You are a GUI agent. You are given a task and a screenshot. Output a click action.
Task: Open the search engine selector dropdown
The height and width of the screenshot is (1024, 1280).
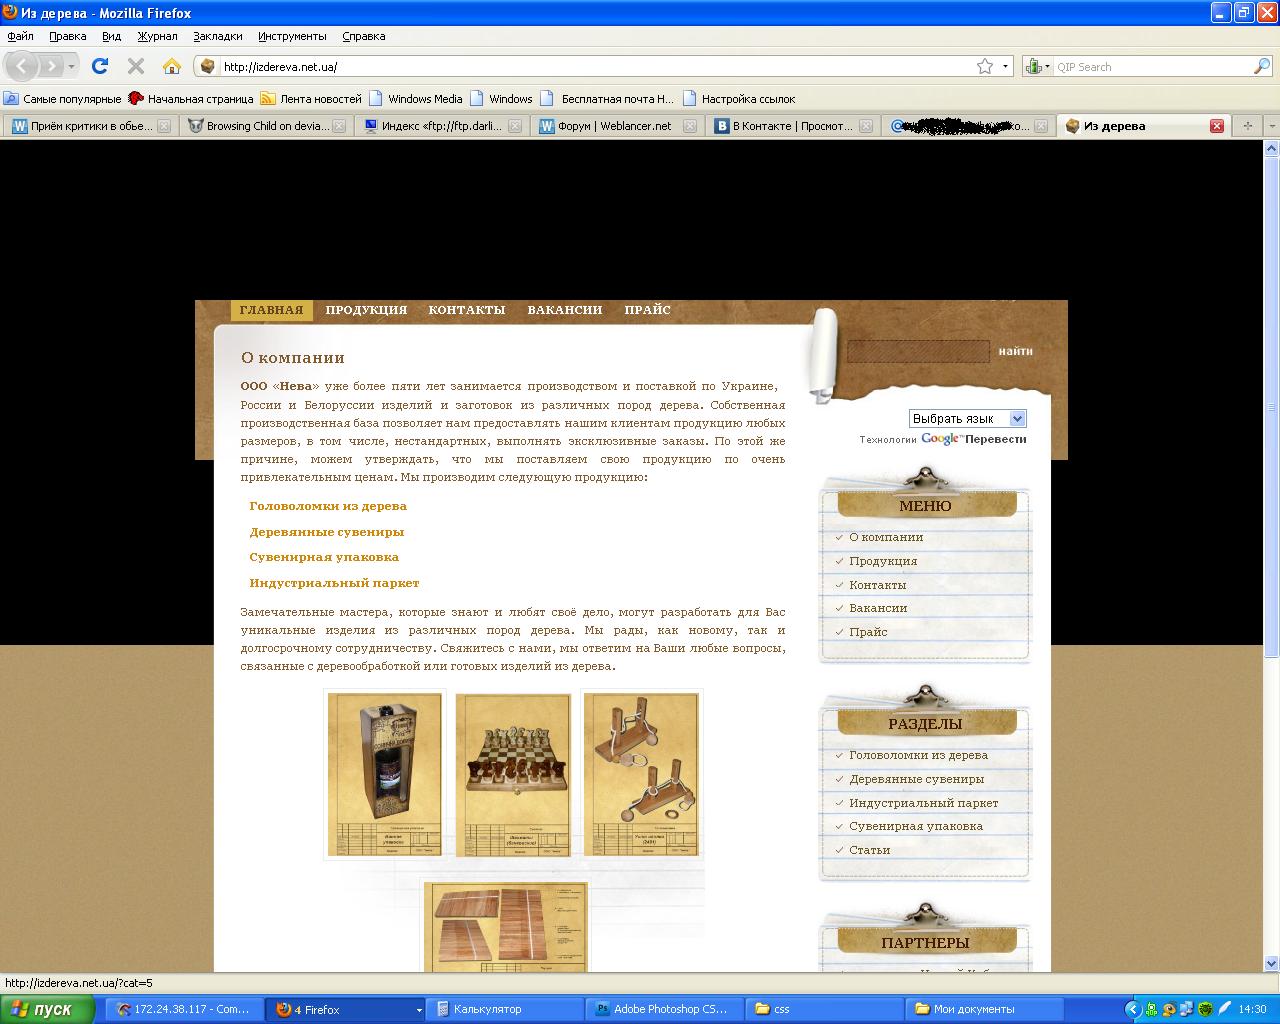coord(1039,66)
